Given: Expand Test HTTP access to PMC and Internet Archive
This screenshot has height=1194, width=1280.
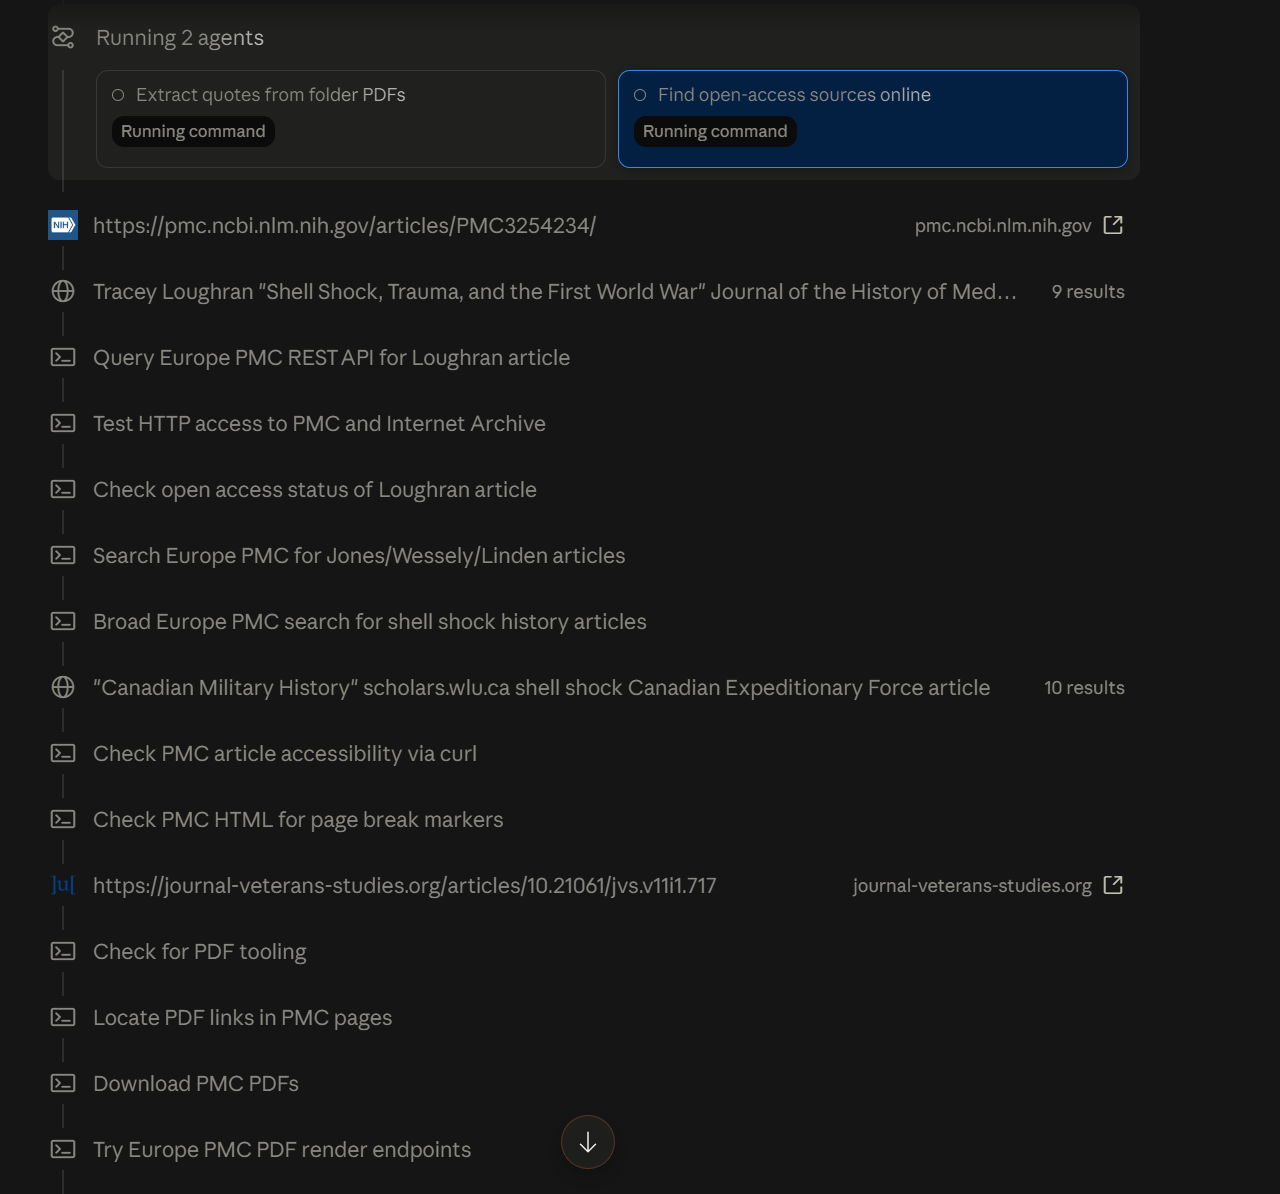Looking at the screenshot, I should click(319, 424).
